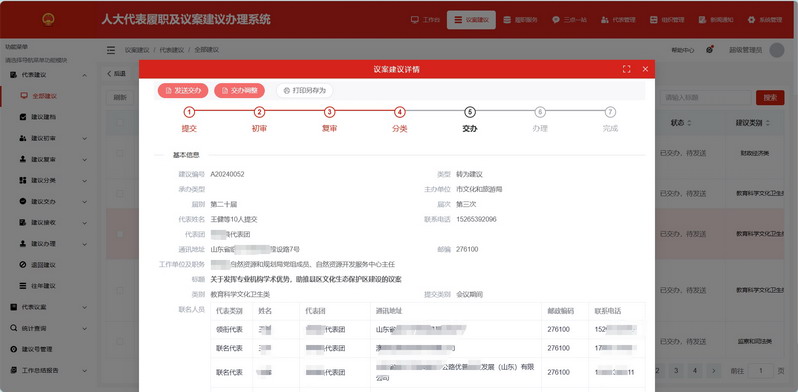Select the 建议编号 value A20240052
The height and width of the screenshot is (392, 798).
(x=227, y=174)
